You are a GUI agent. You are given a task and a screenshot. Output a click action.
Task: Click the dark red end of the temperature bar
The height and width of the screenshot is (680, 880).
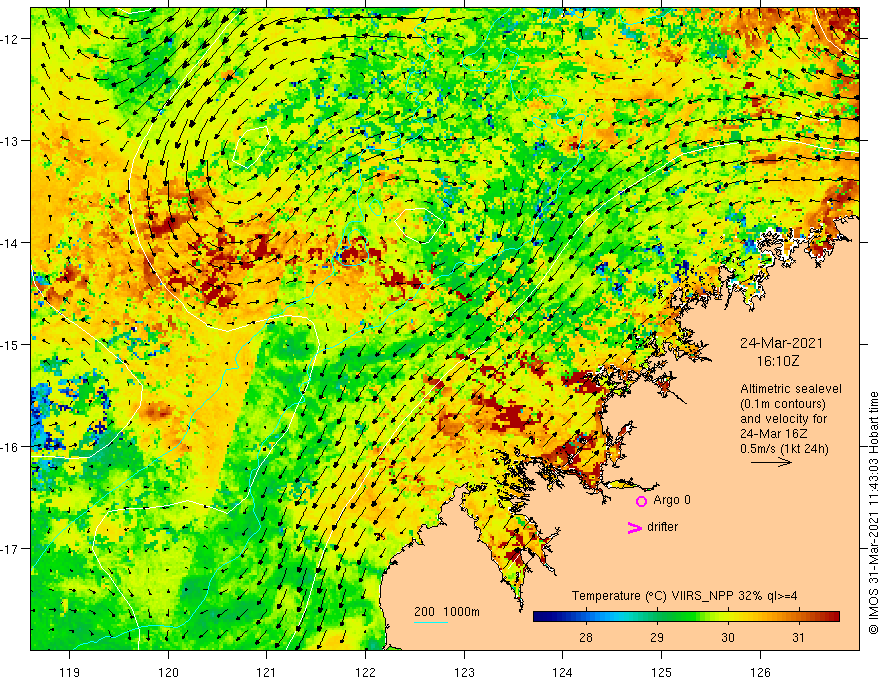coord(832,617)
